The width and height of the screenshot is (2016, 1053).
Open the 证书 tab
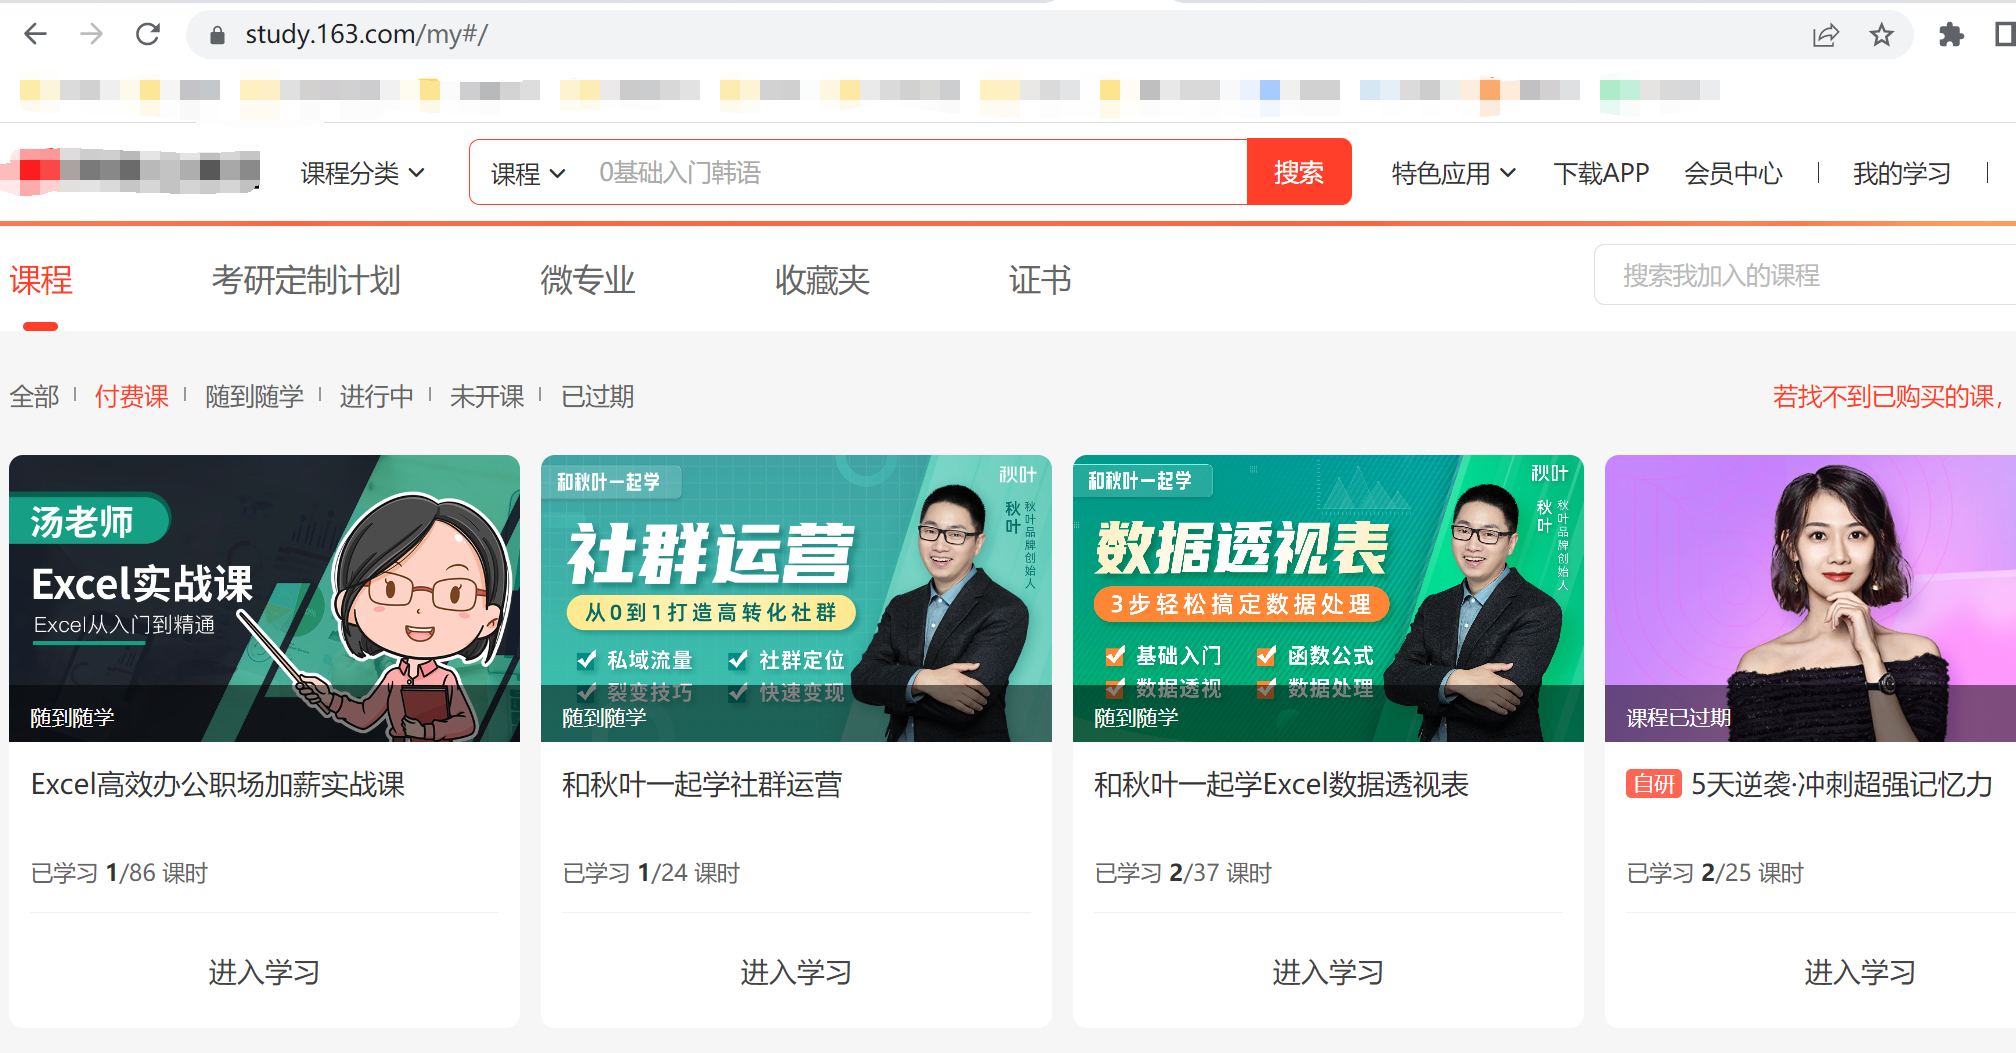click(1039, 281)
